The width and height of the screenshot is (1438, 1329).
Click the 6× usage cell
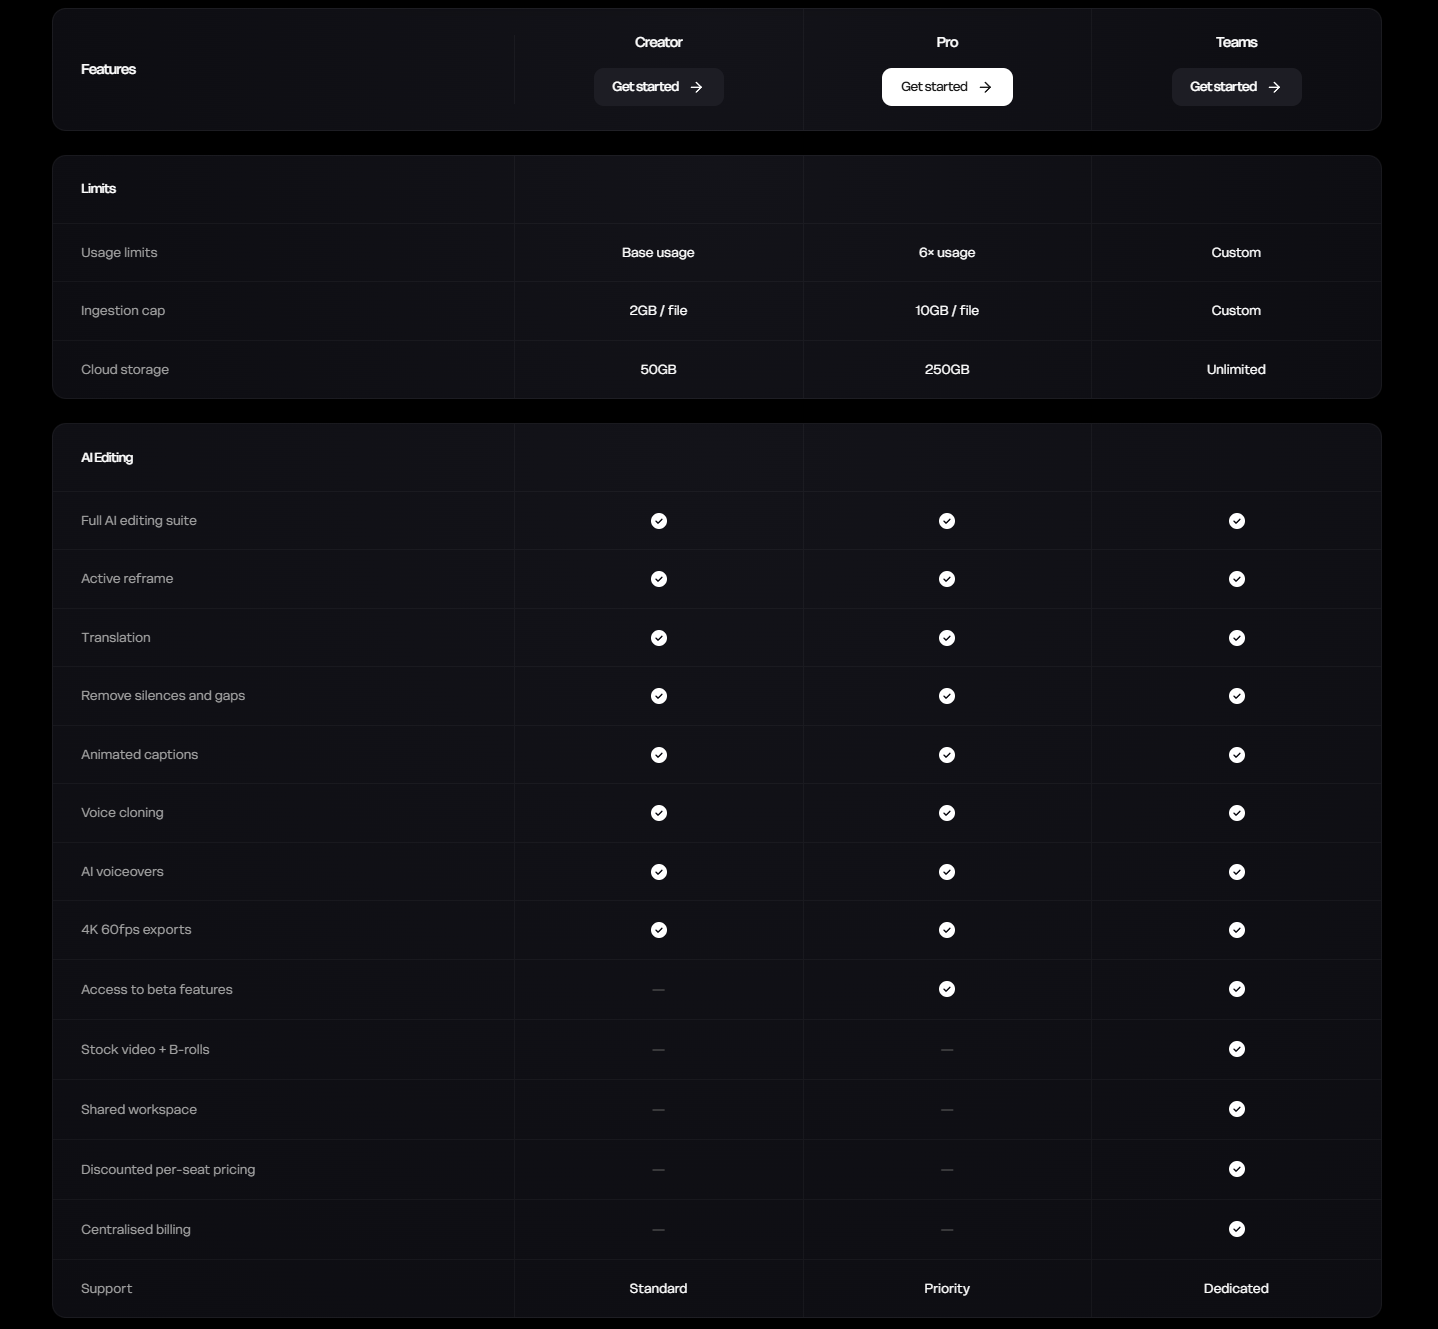tap(947, 252)
